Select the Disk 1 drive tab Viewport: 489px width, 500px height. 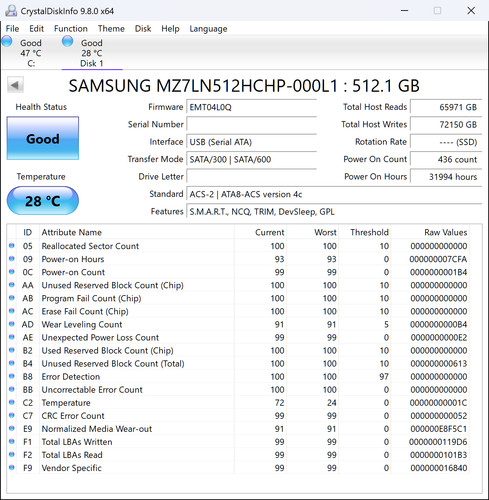(x=92, y=53)
